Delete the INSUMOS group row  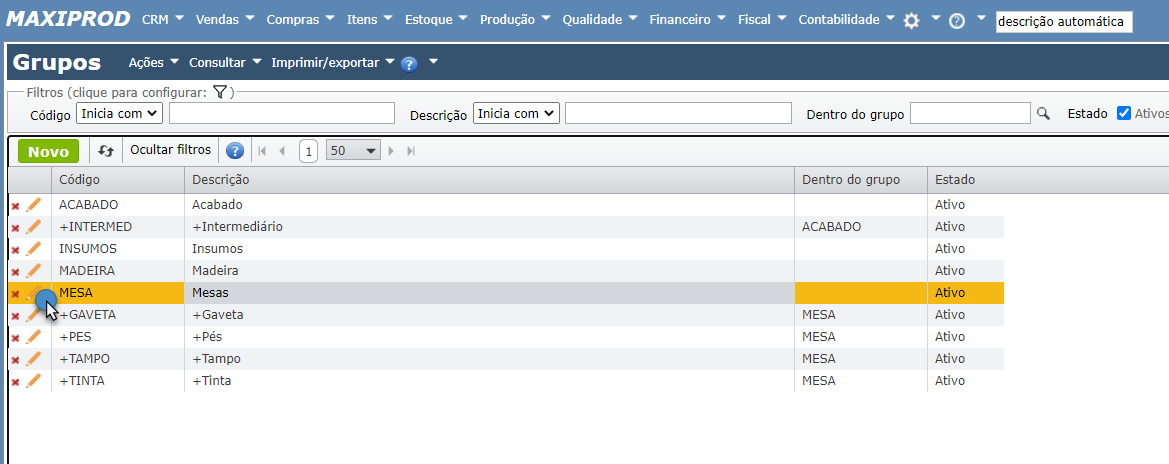(15, 249)
